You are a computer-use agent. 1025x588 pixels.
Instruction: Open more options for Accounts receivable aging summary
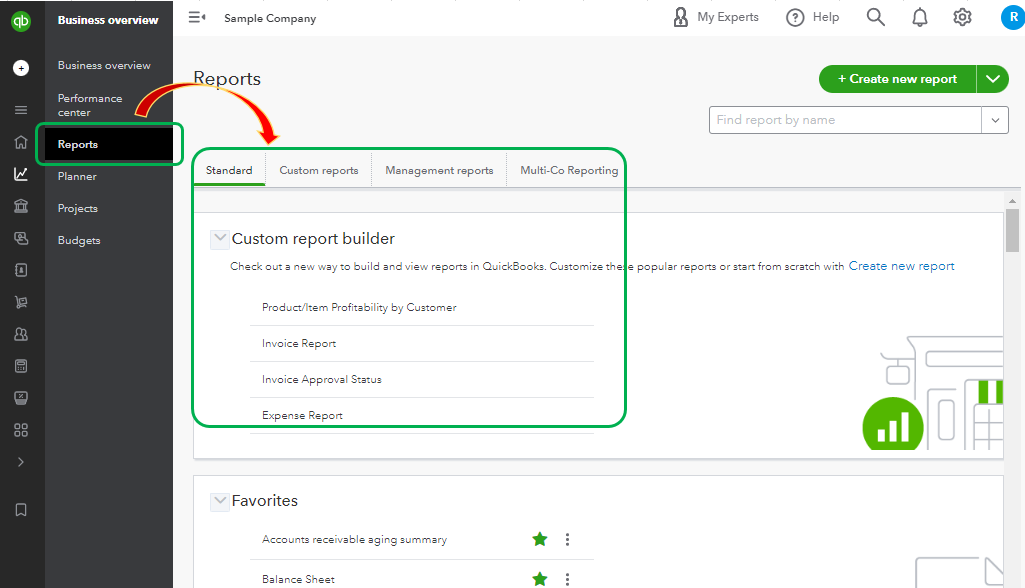pos(567,539)
